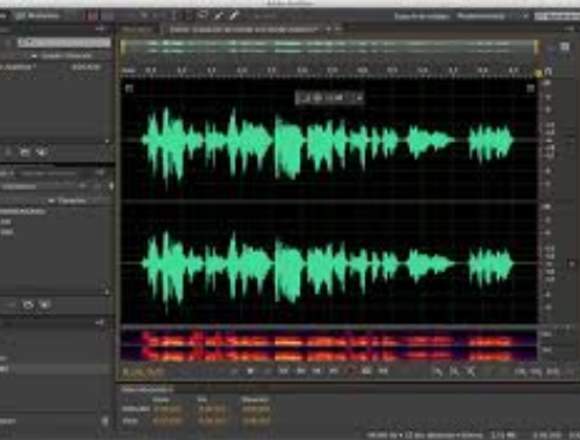Viewport: 580px width, 440px height.
Task: Click Zoom In Time icon
Action: (471, 372)
